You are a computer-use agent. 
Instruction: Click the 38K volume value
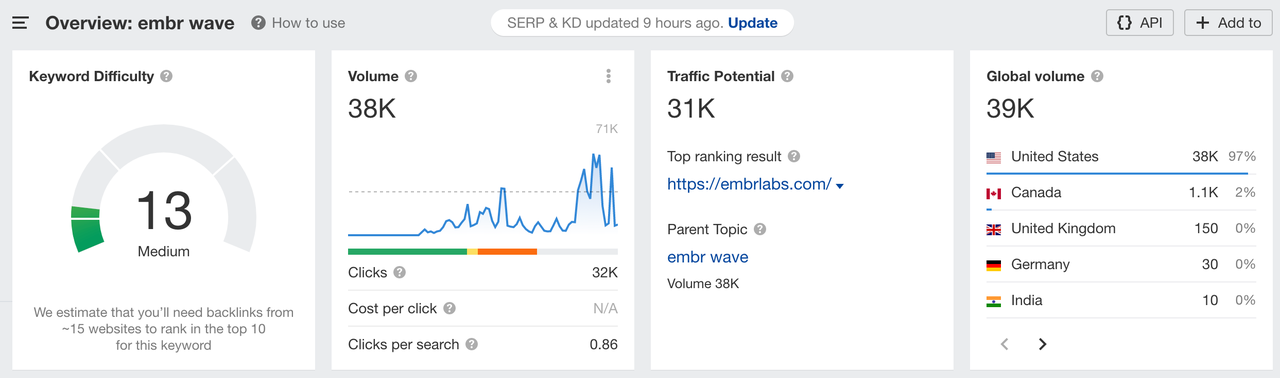[x=372, y=108]
